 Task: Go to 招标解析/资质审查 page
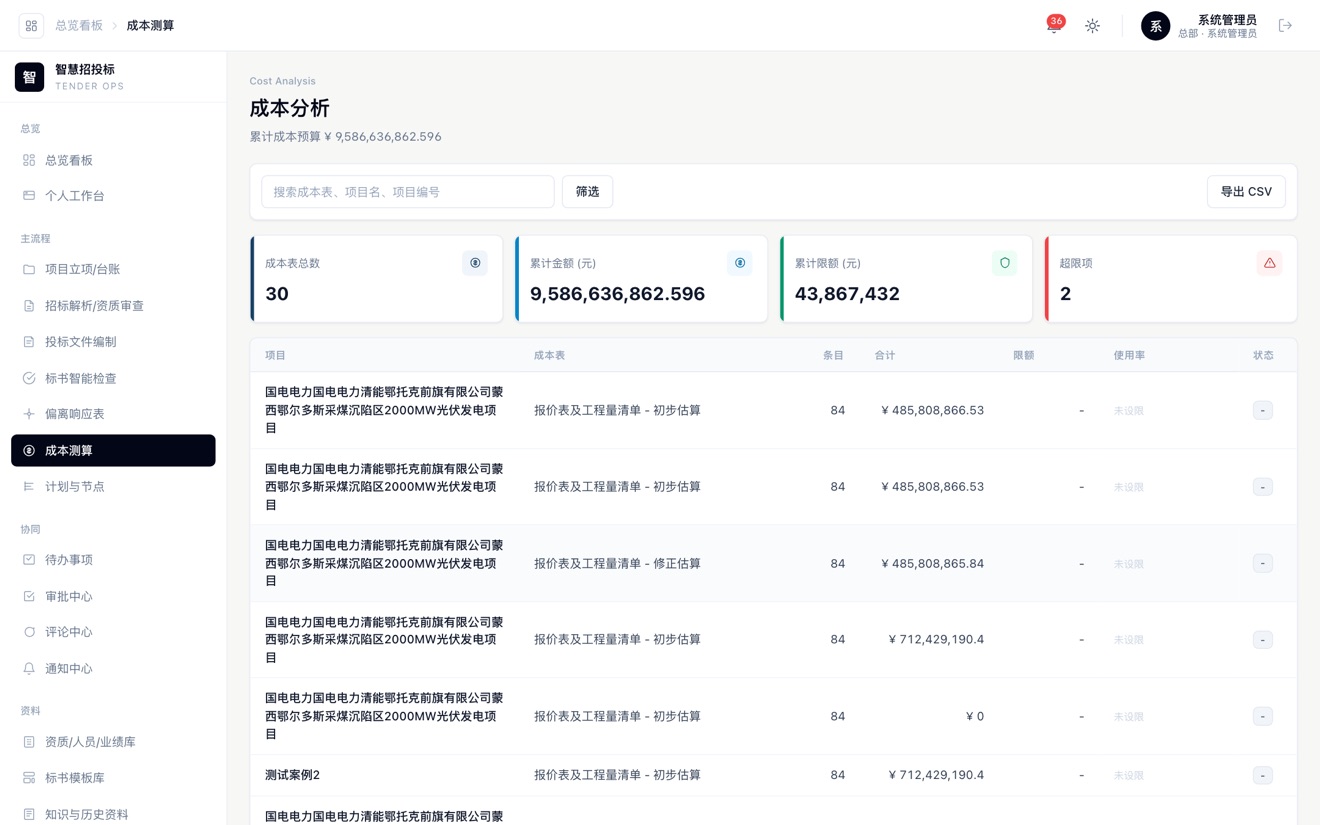click(x=113, y=306)
